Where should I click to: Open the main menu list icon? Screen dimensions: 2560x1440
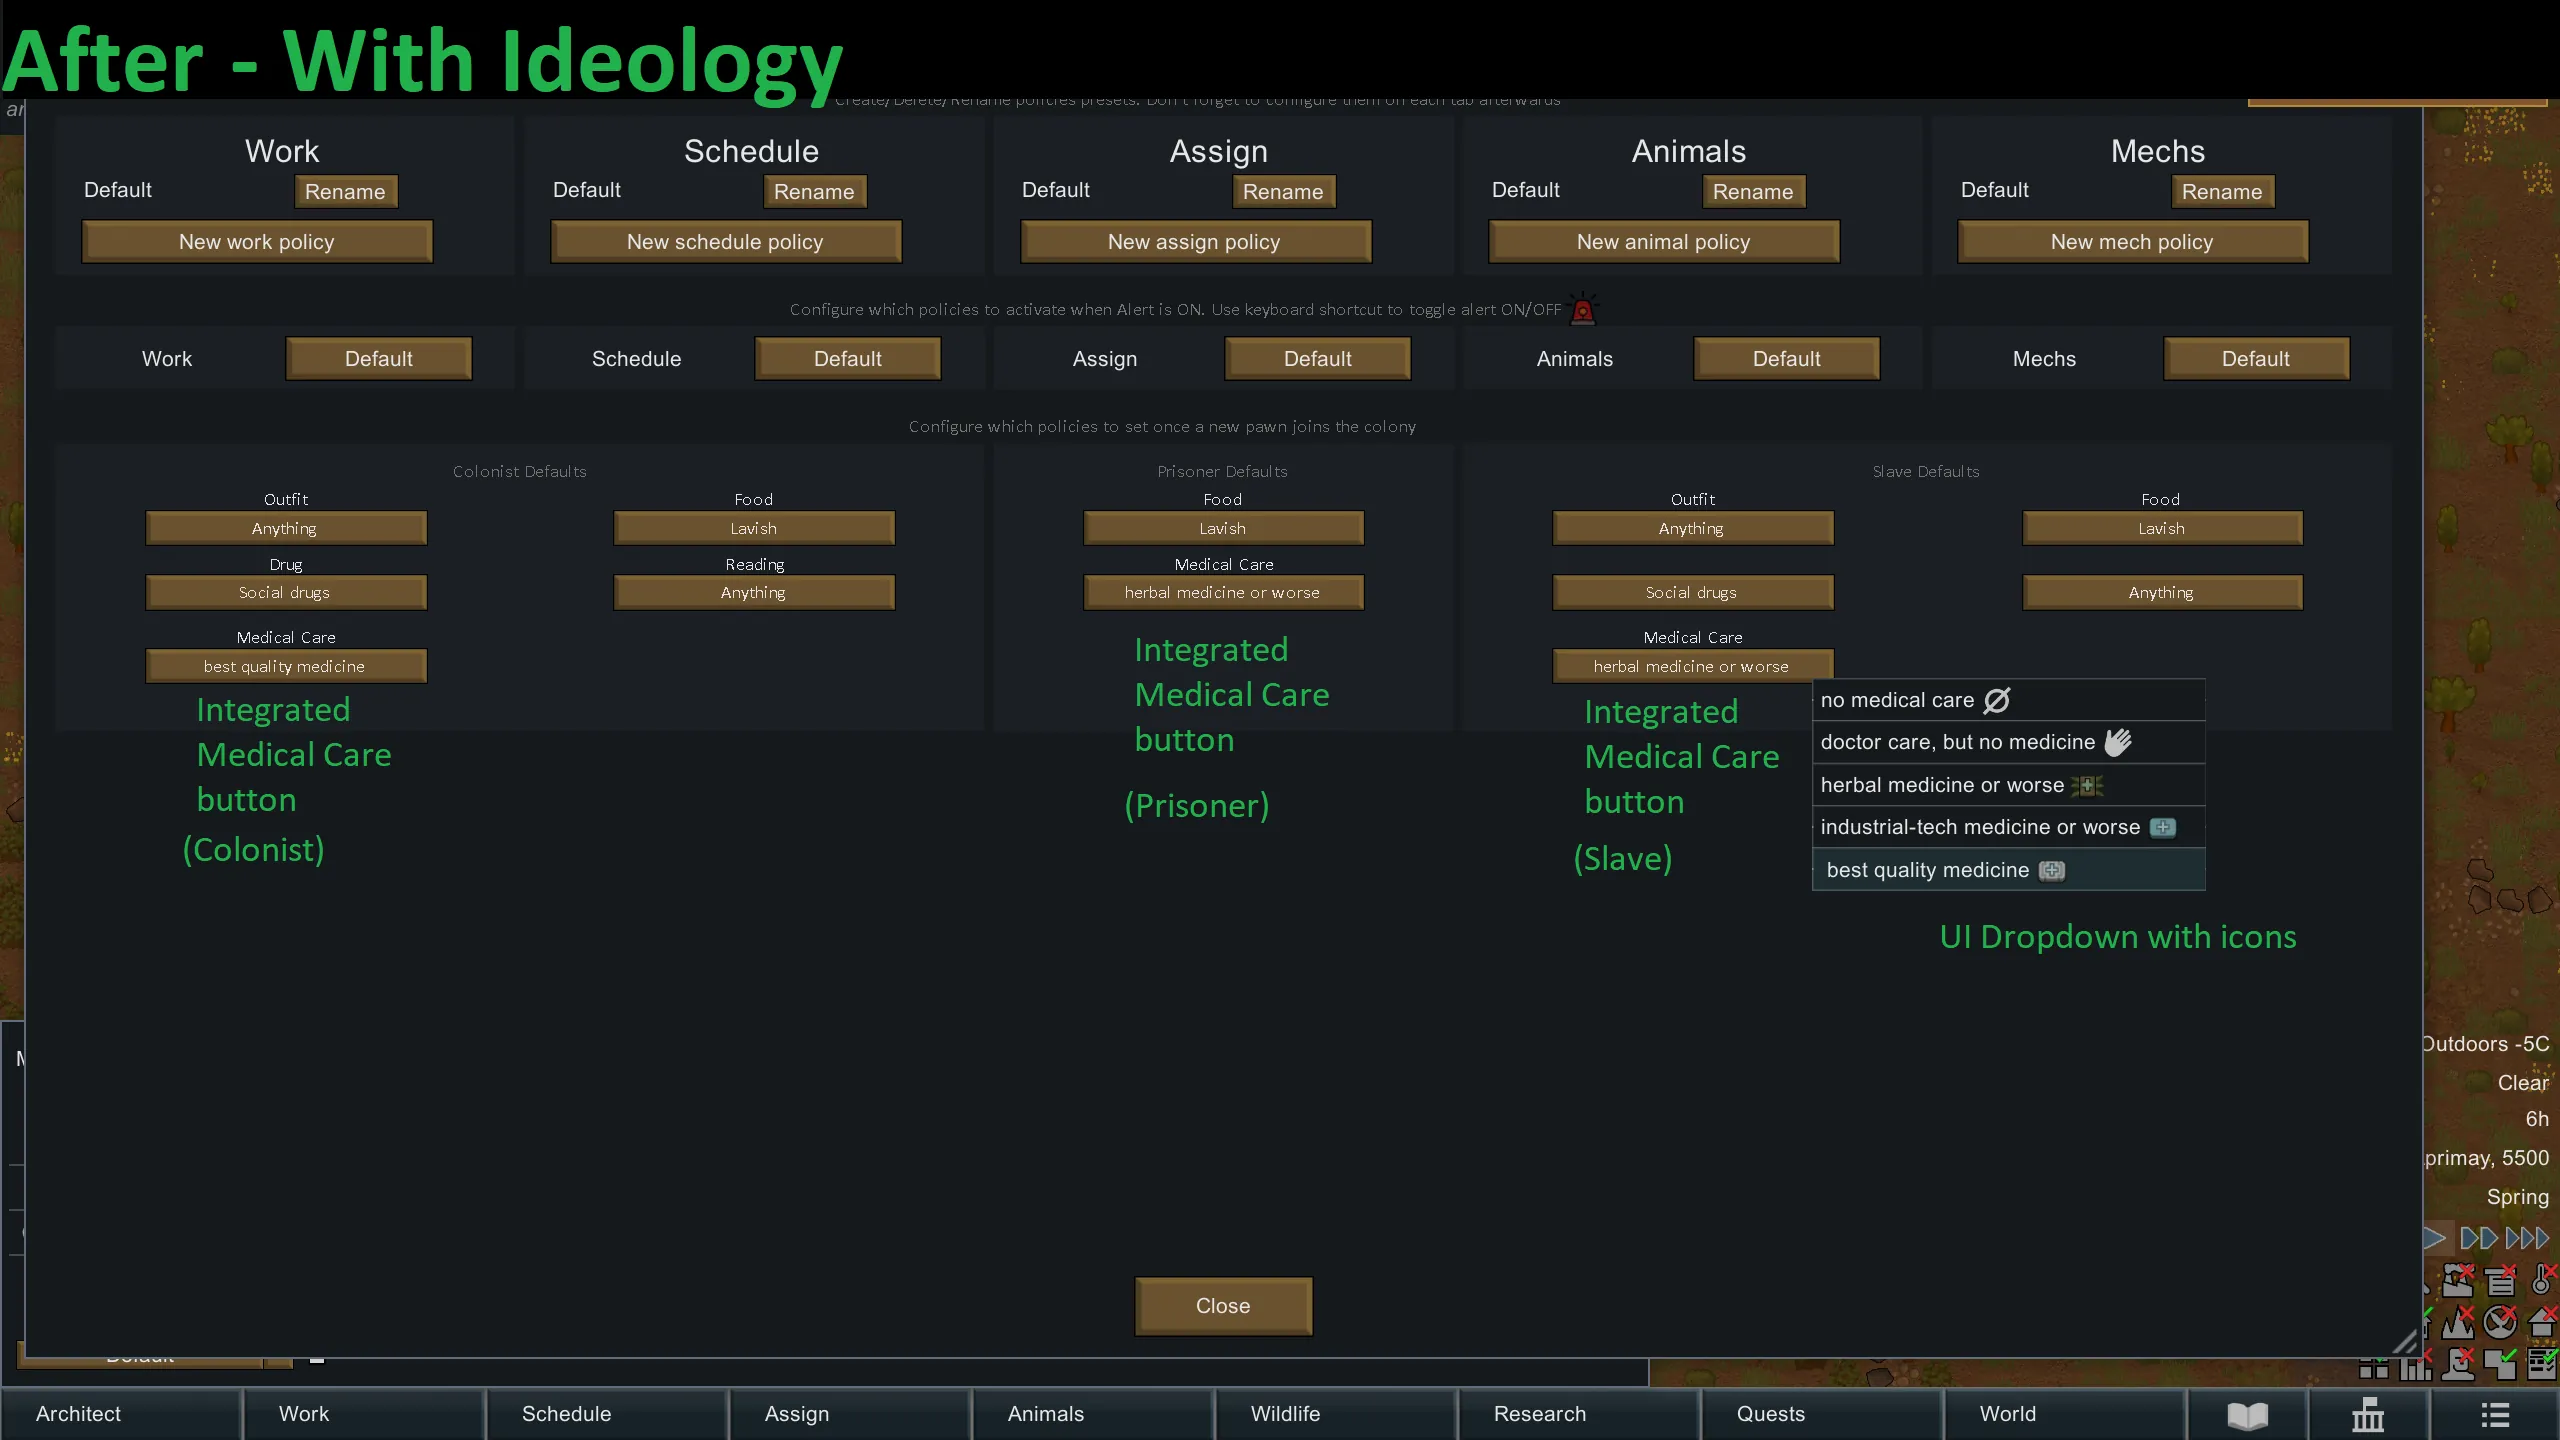(x=2494, y=1415)
